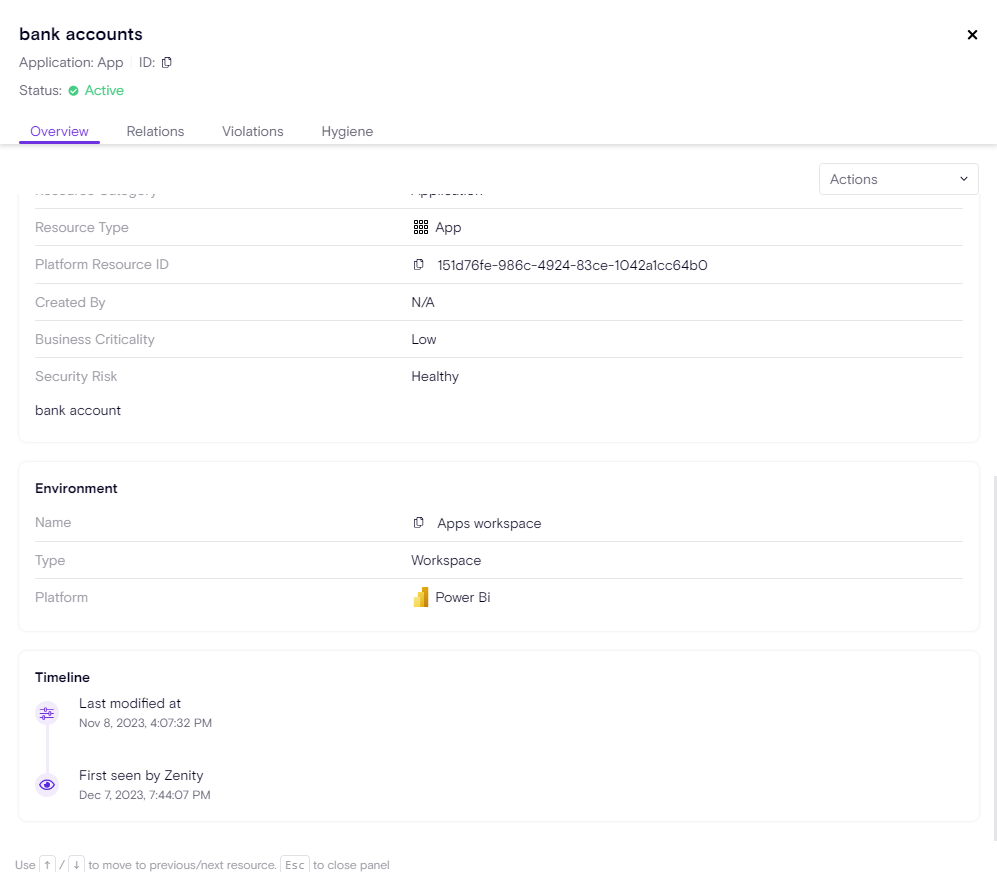Switch to the Relations tab

point(155,131)
